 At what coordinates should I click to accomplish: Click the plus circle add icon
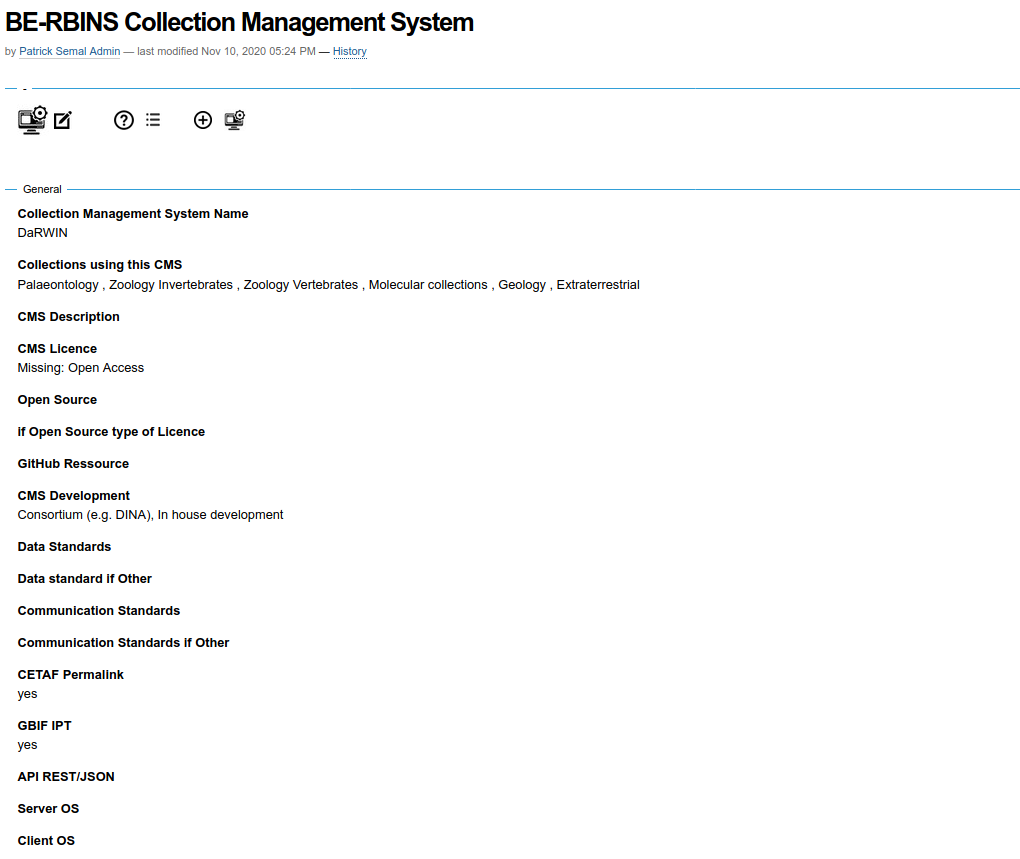(x=203, y=120)
